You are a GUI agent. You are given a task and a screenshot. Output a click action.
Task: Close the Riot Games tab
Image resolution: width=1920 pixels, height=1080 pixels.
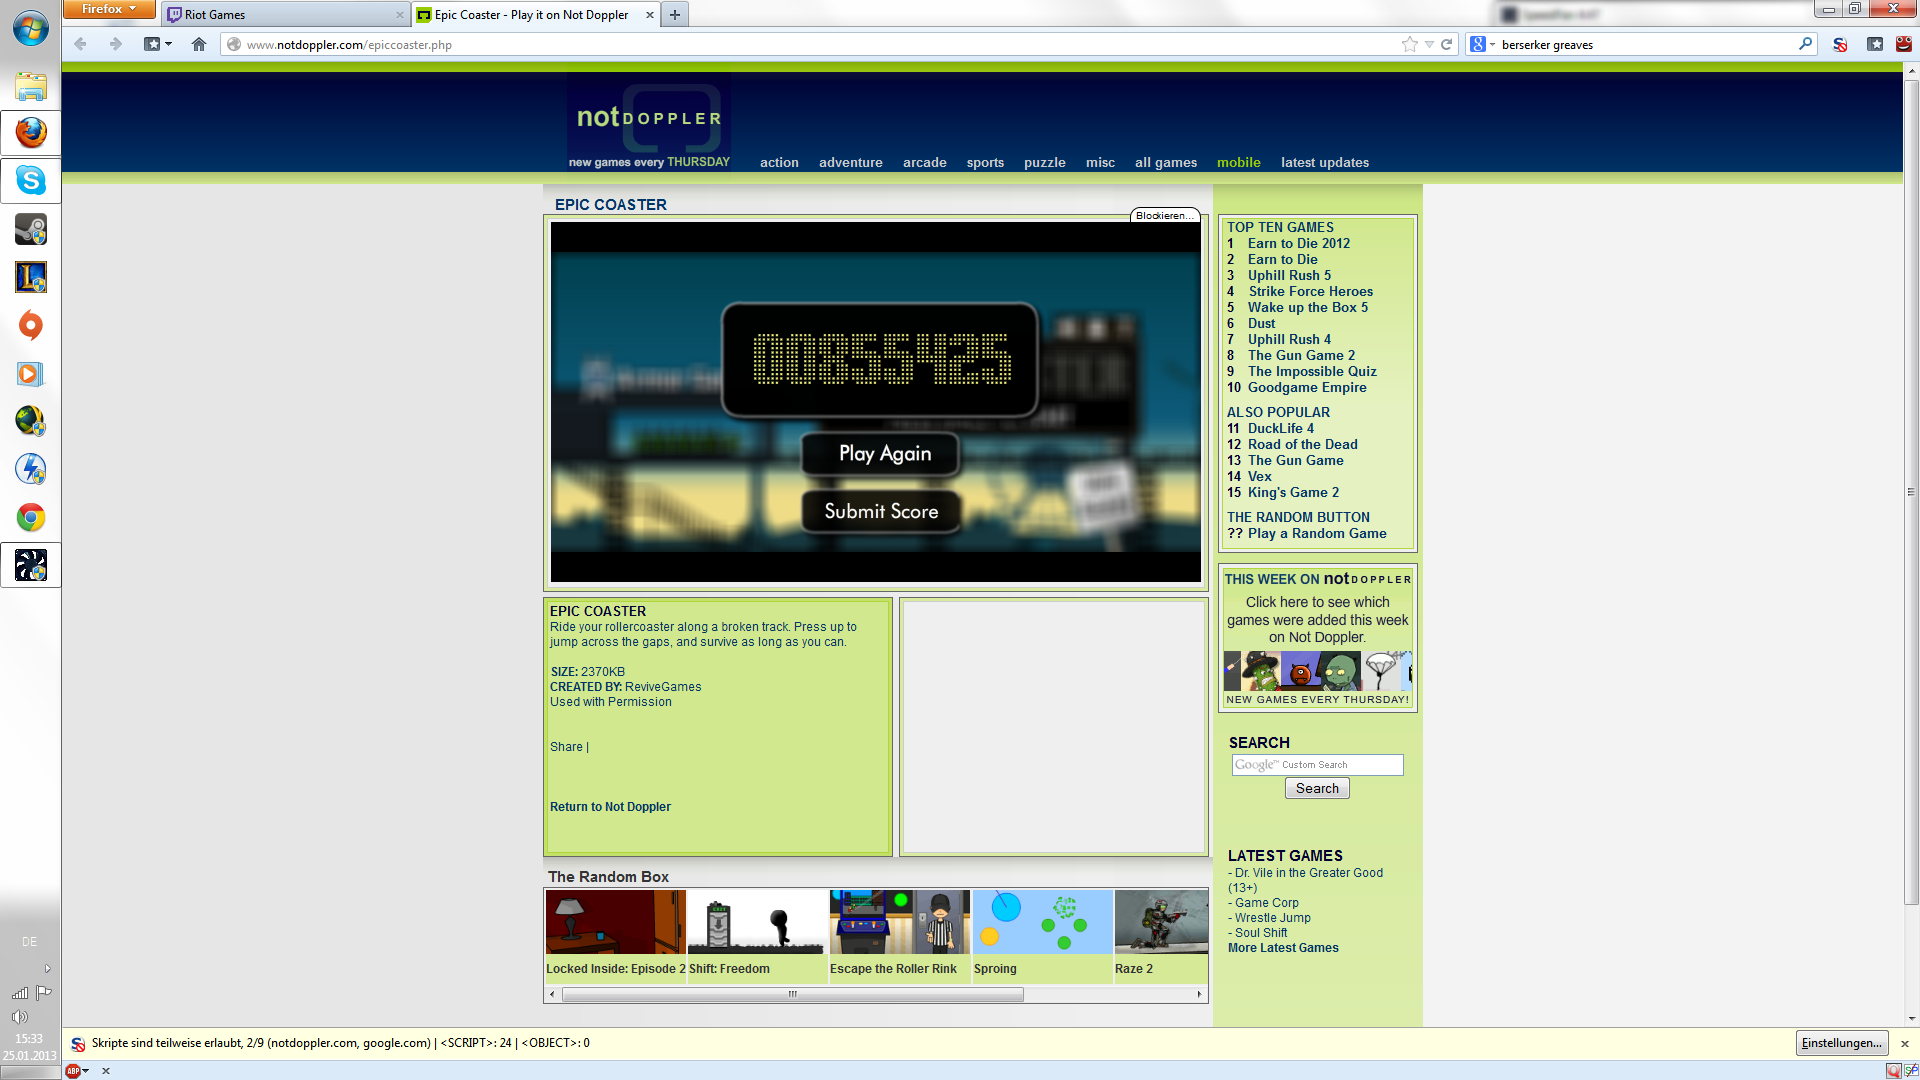[x=400, y=15]
